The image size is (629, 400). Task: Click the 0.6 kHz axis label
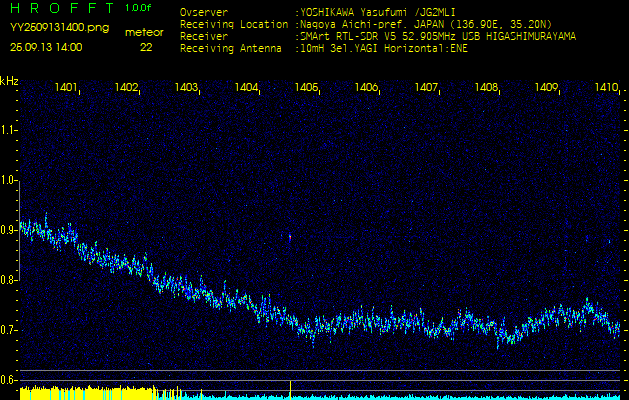(x=9, y=379)
